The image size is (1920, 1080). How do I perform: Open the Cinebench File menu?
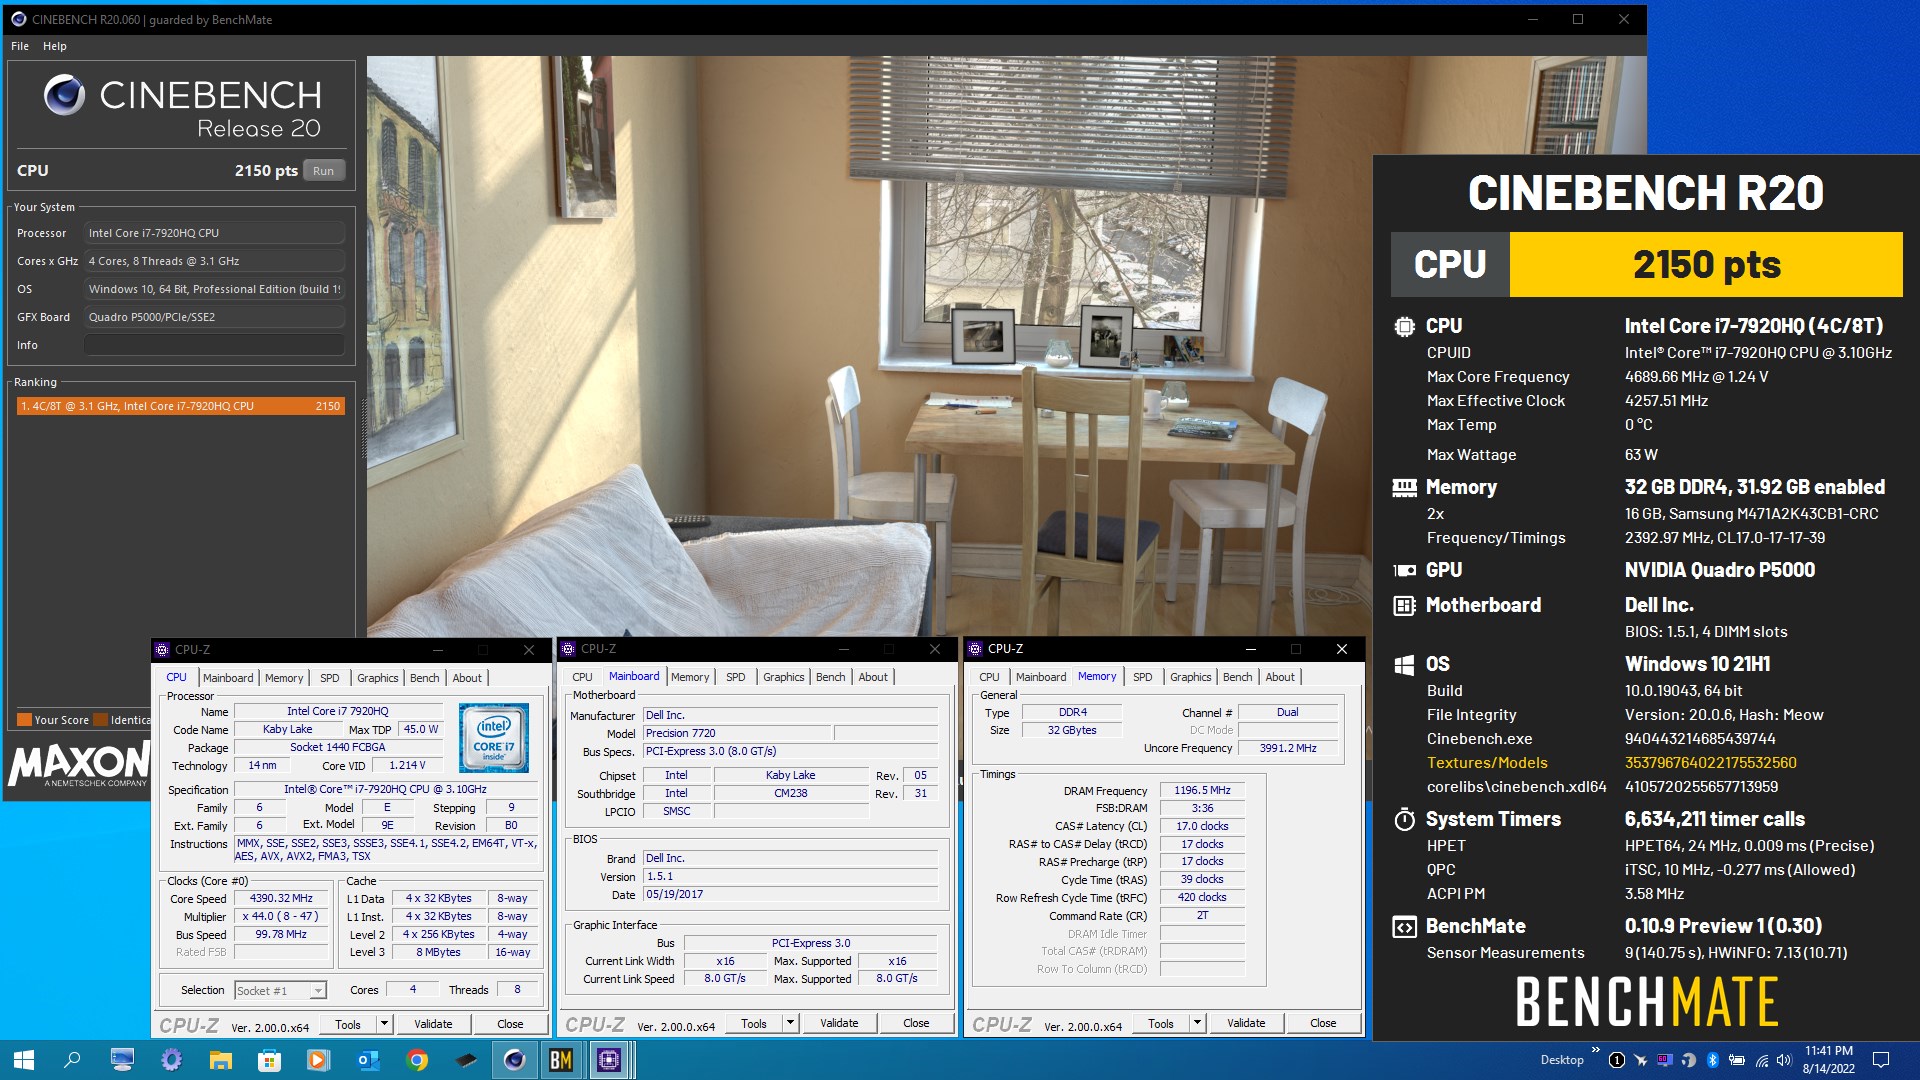pos(20,46)
